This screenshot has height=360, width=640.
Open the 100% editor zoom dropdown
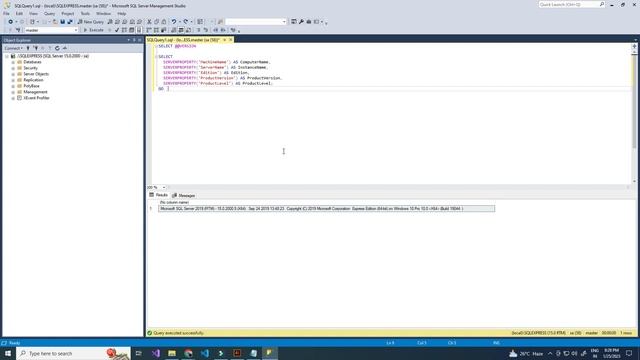click(x=164, y=187)
